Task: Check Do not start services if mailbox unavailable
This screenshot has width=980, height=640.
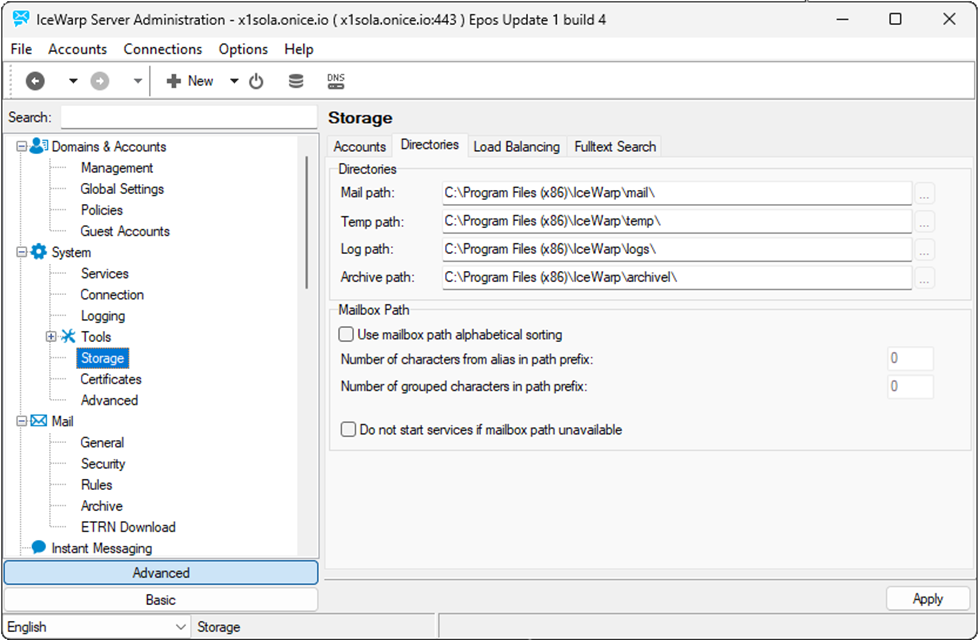Action: (348, 429)
